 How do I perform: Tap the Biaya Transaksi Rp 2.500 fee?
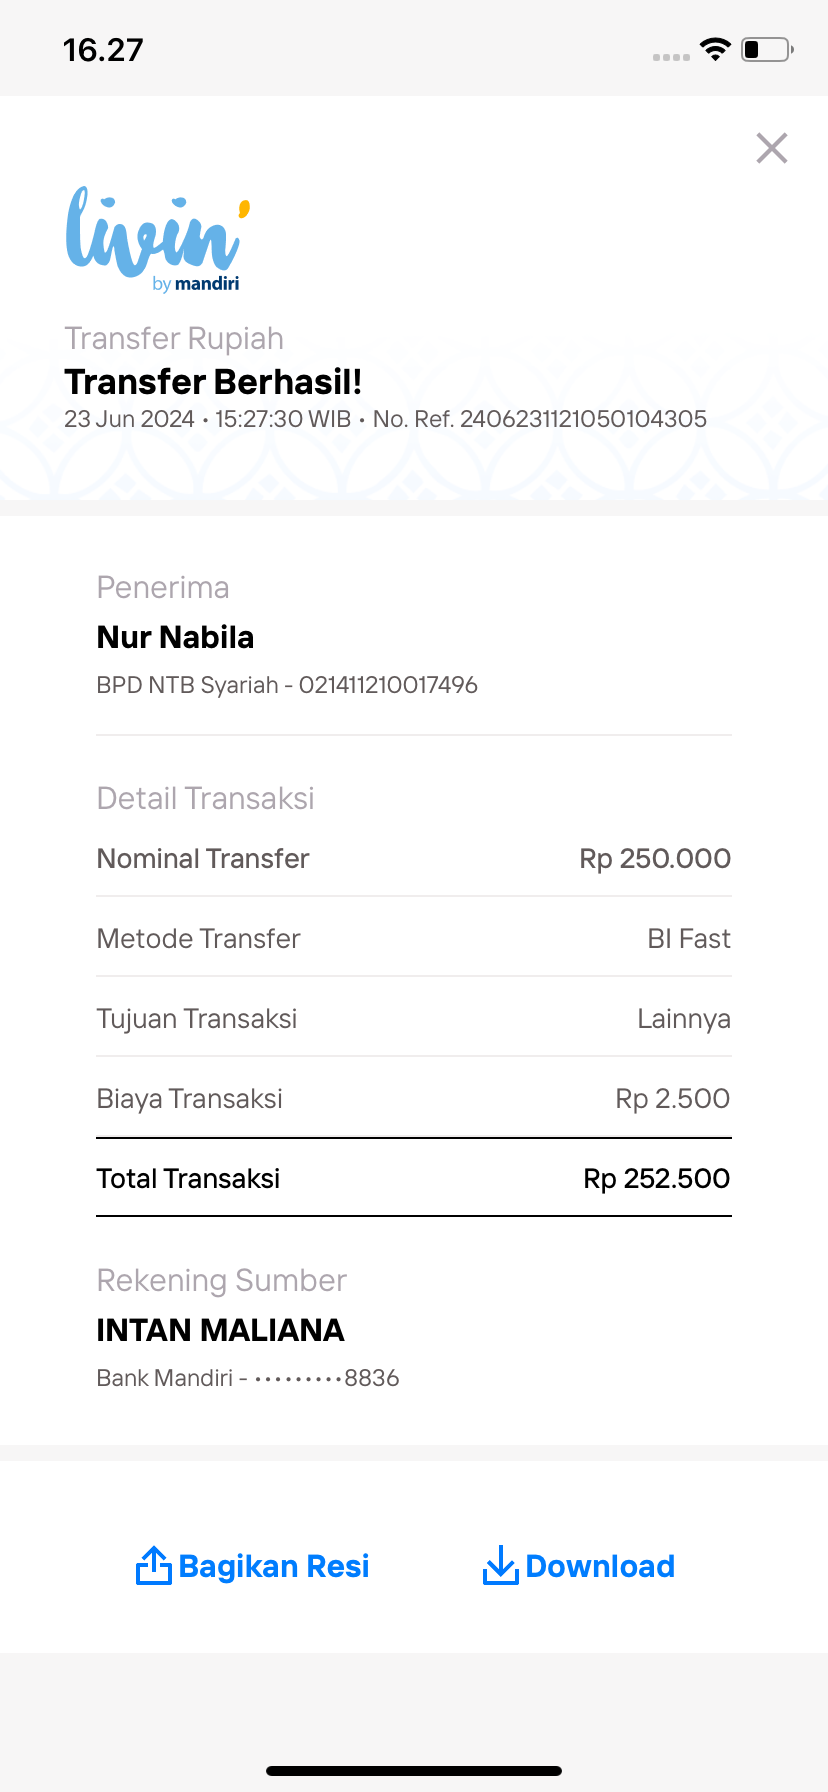pyautogui.click(x=672, y=1098)
